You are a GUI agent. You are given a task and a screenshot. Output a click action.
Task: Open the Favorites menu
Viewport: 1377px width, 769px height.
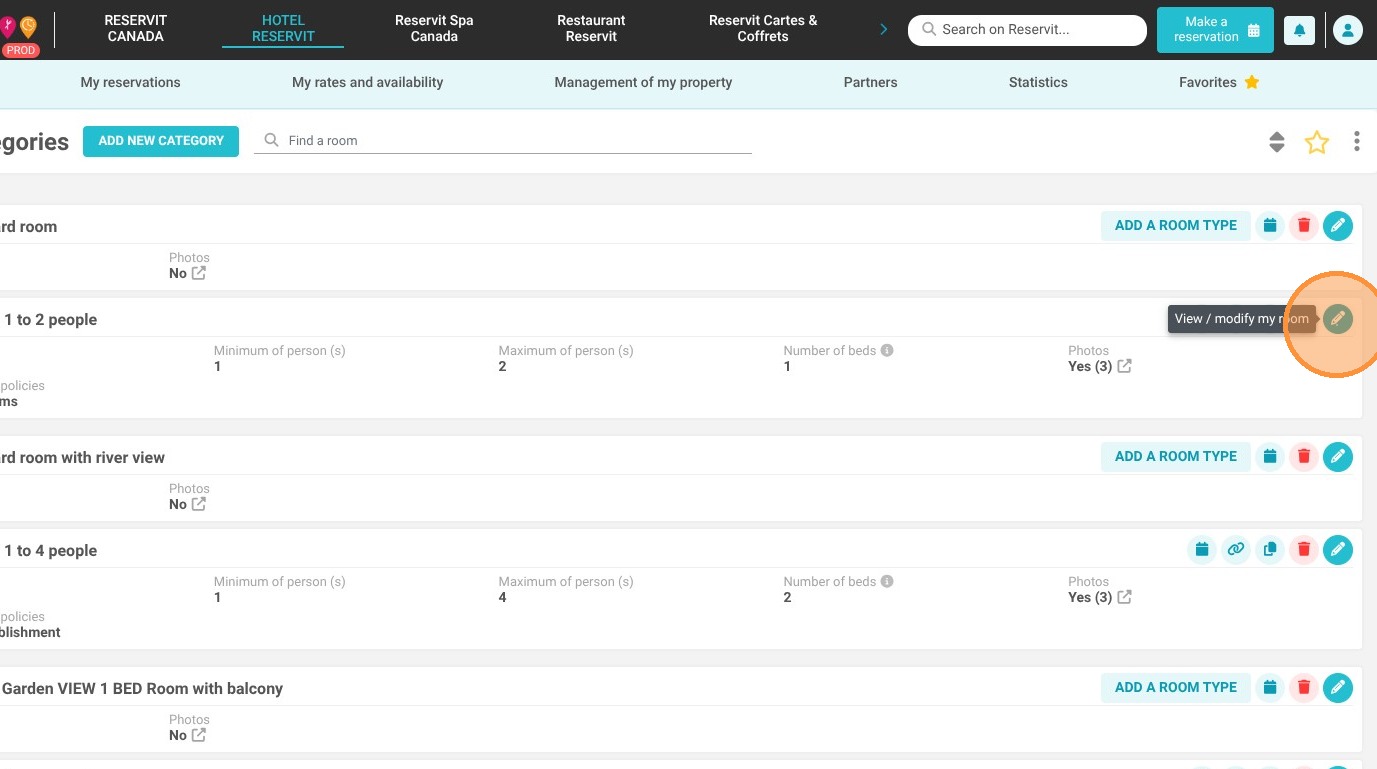(x=1219, y=83)
